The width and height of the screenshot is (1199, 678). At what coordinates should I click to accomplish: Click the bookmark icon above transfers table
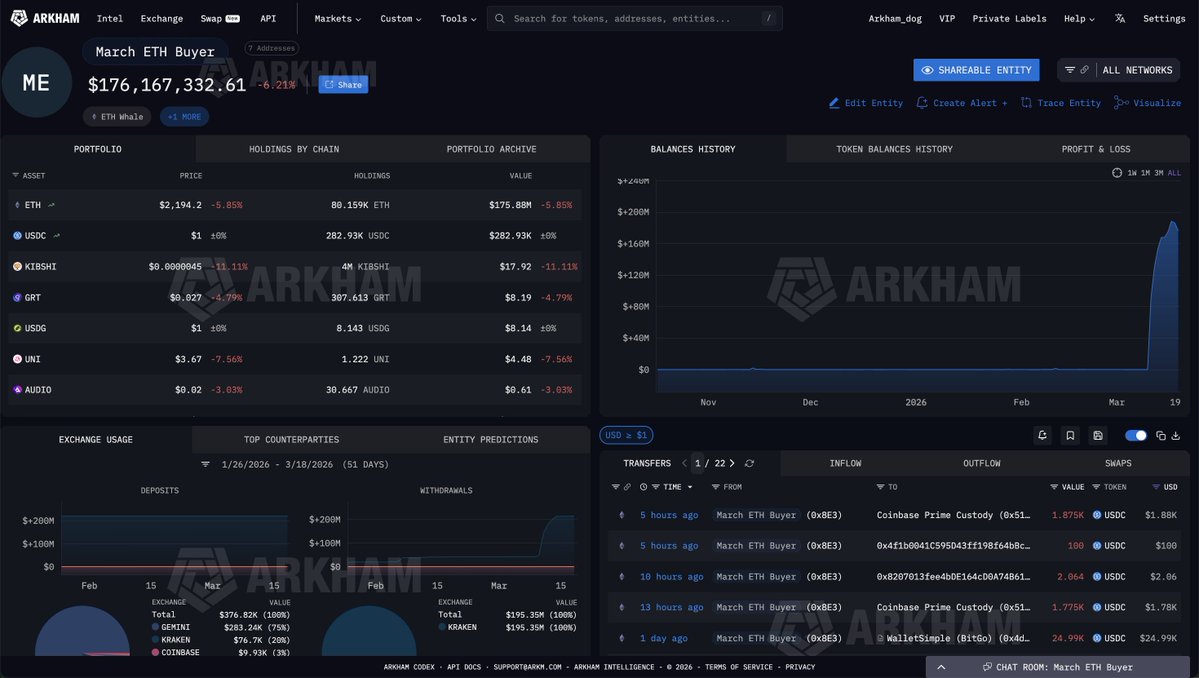click(x=1070, y=435)
